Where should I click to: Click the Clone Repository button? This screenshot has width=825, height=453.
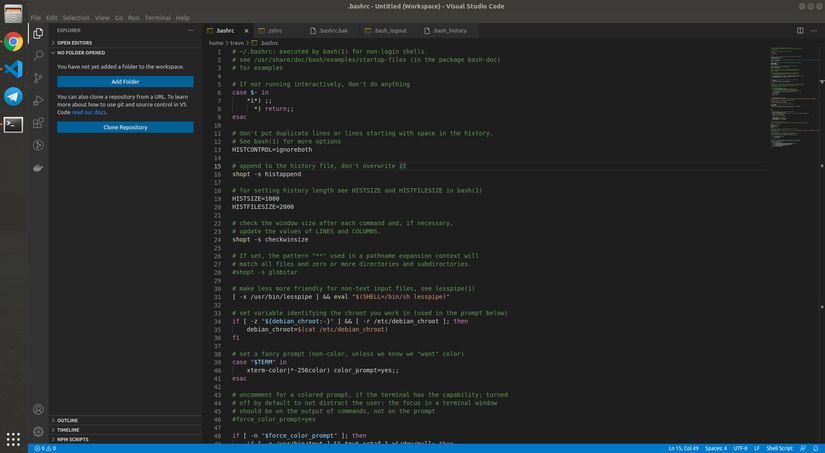pyautogui.click(x=125, y=127)
